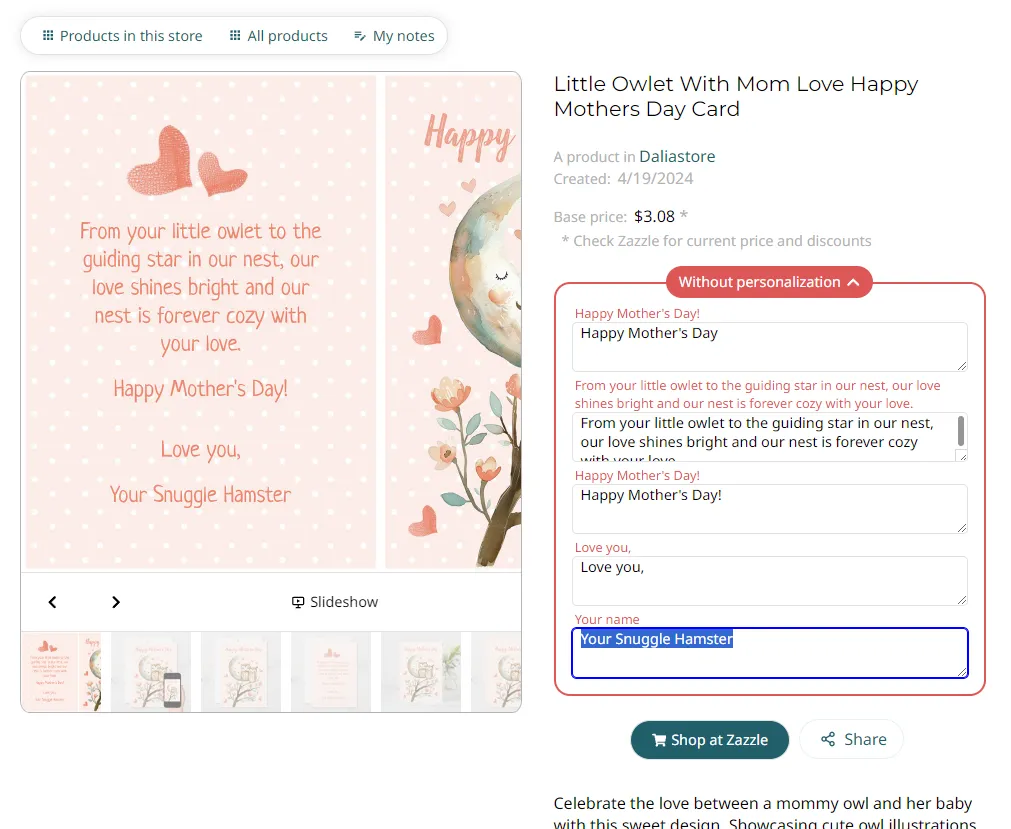
Task: Click the scrollbar in the owlet message field
Action: (961, 431)
